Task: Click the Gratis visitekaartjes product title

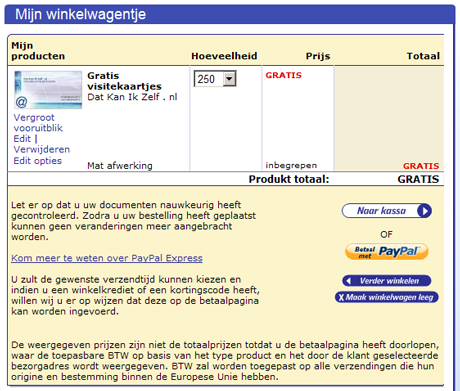Action: [x=124, y=81]
